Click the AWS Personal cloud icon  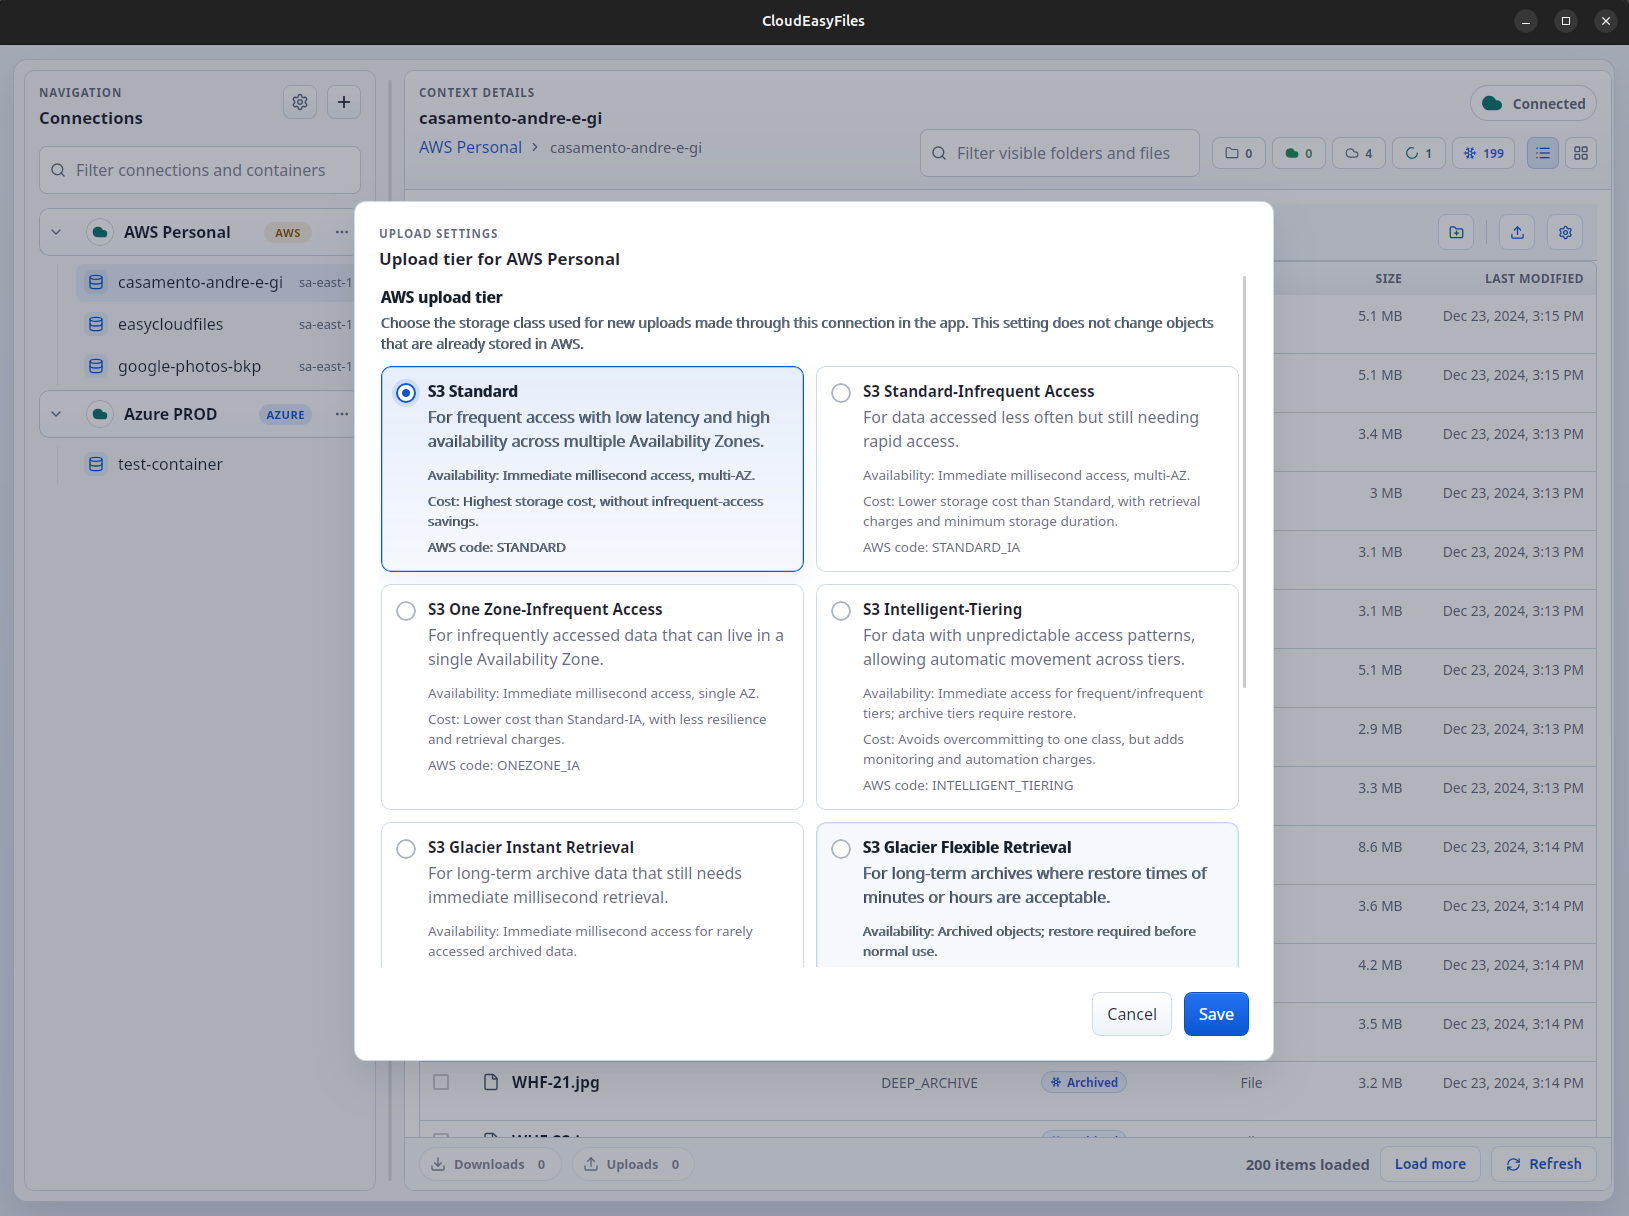pos(100,232)
